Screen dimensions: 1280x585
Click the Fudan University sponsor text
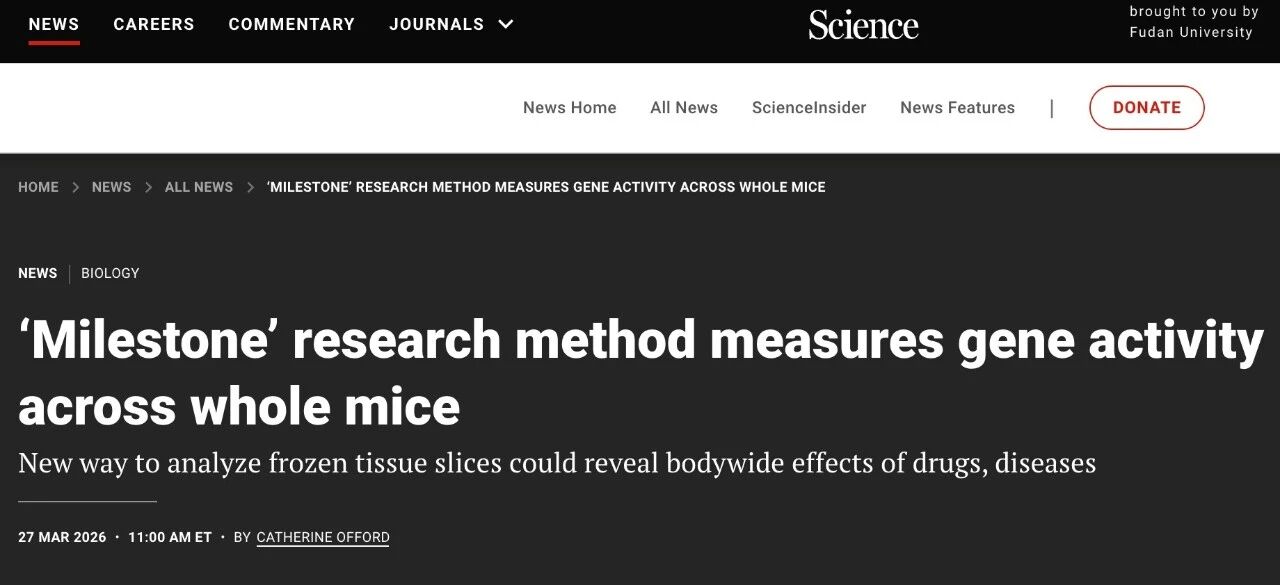click(1190, 32)
